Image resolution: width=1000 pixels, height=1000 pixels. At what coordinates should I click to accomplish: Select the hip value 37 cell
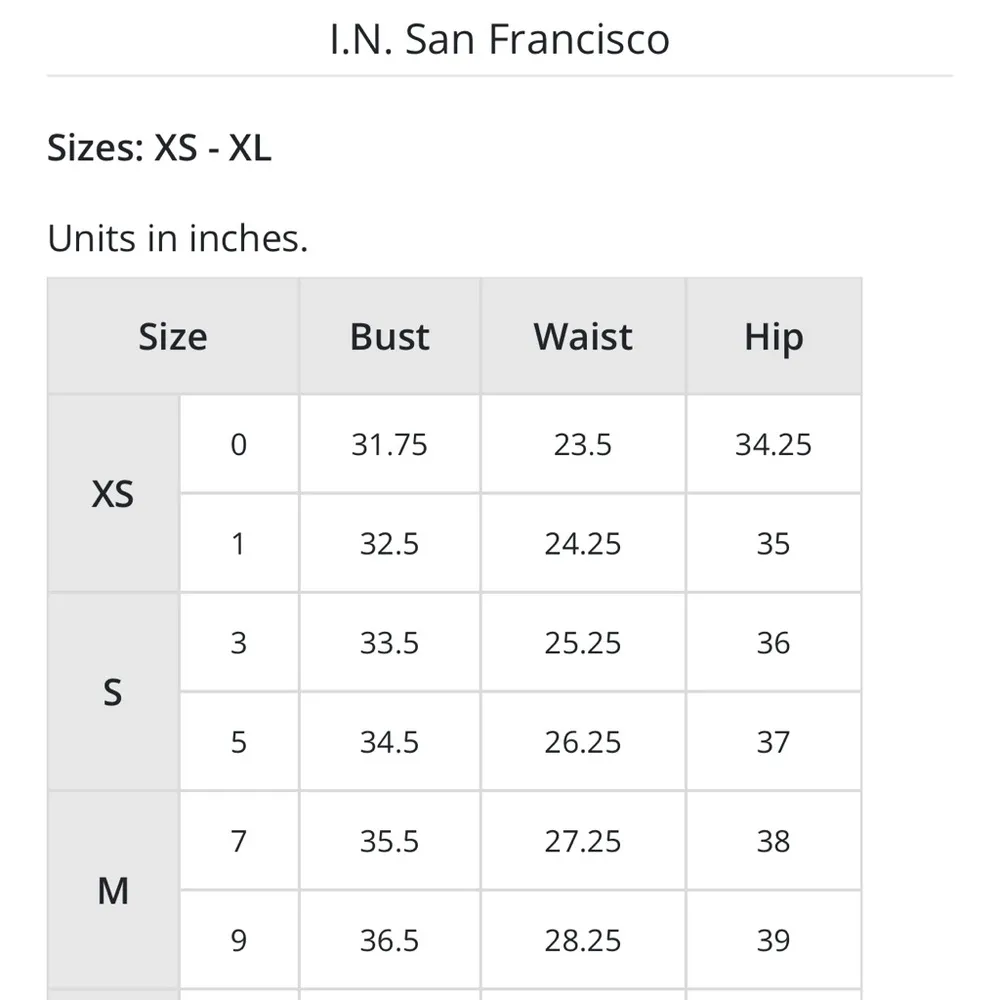pos(773,742)
